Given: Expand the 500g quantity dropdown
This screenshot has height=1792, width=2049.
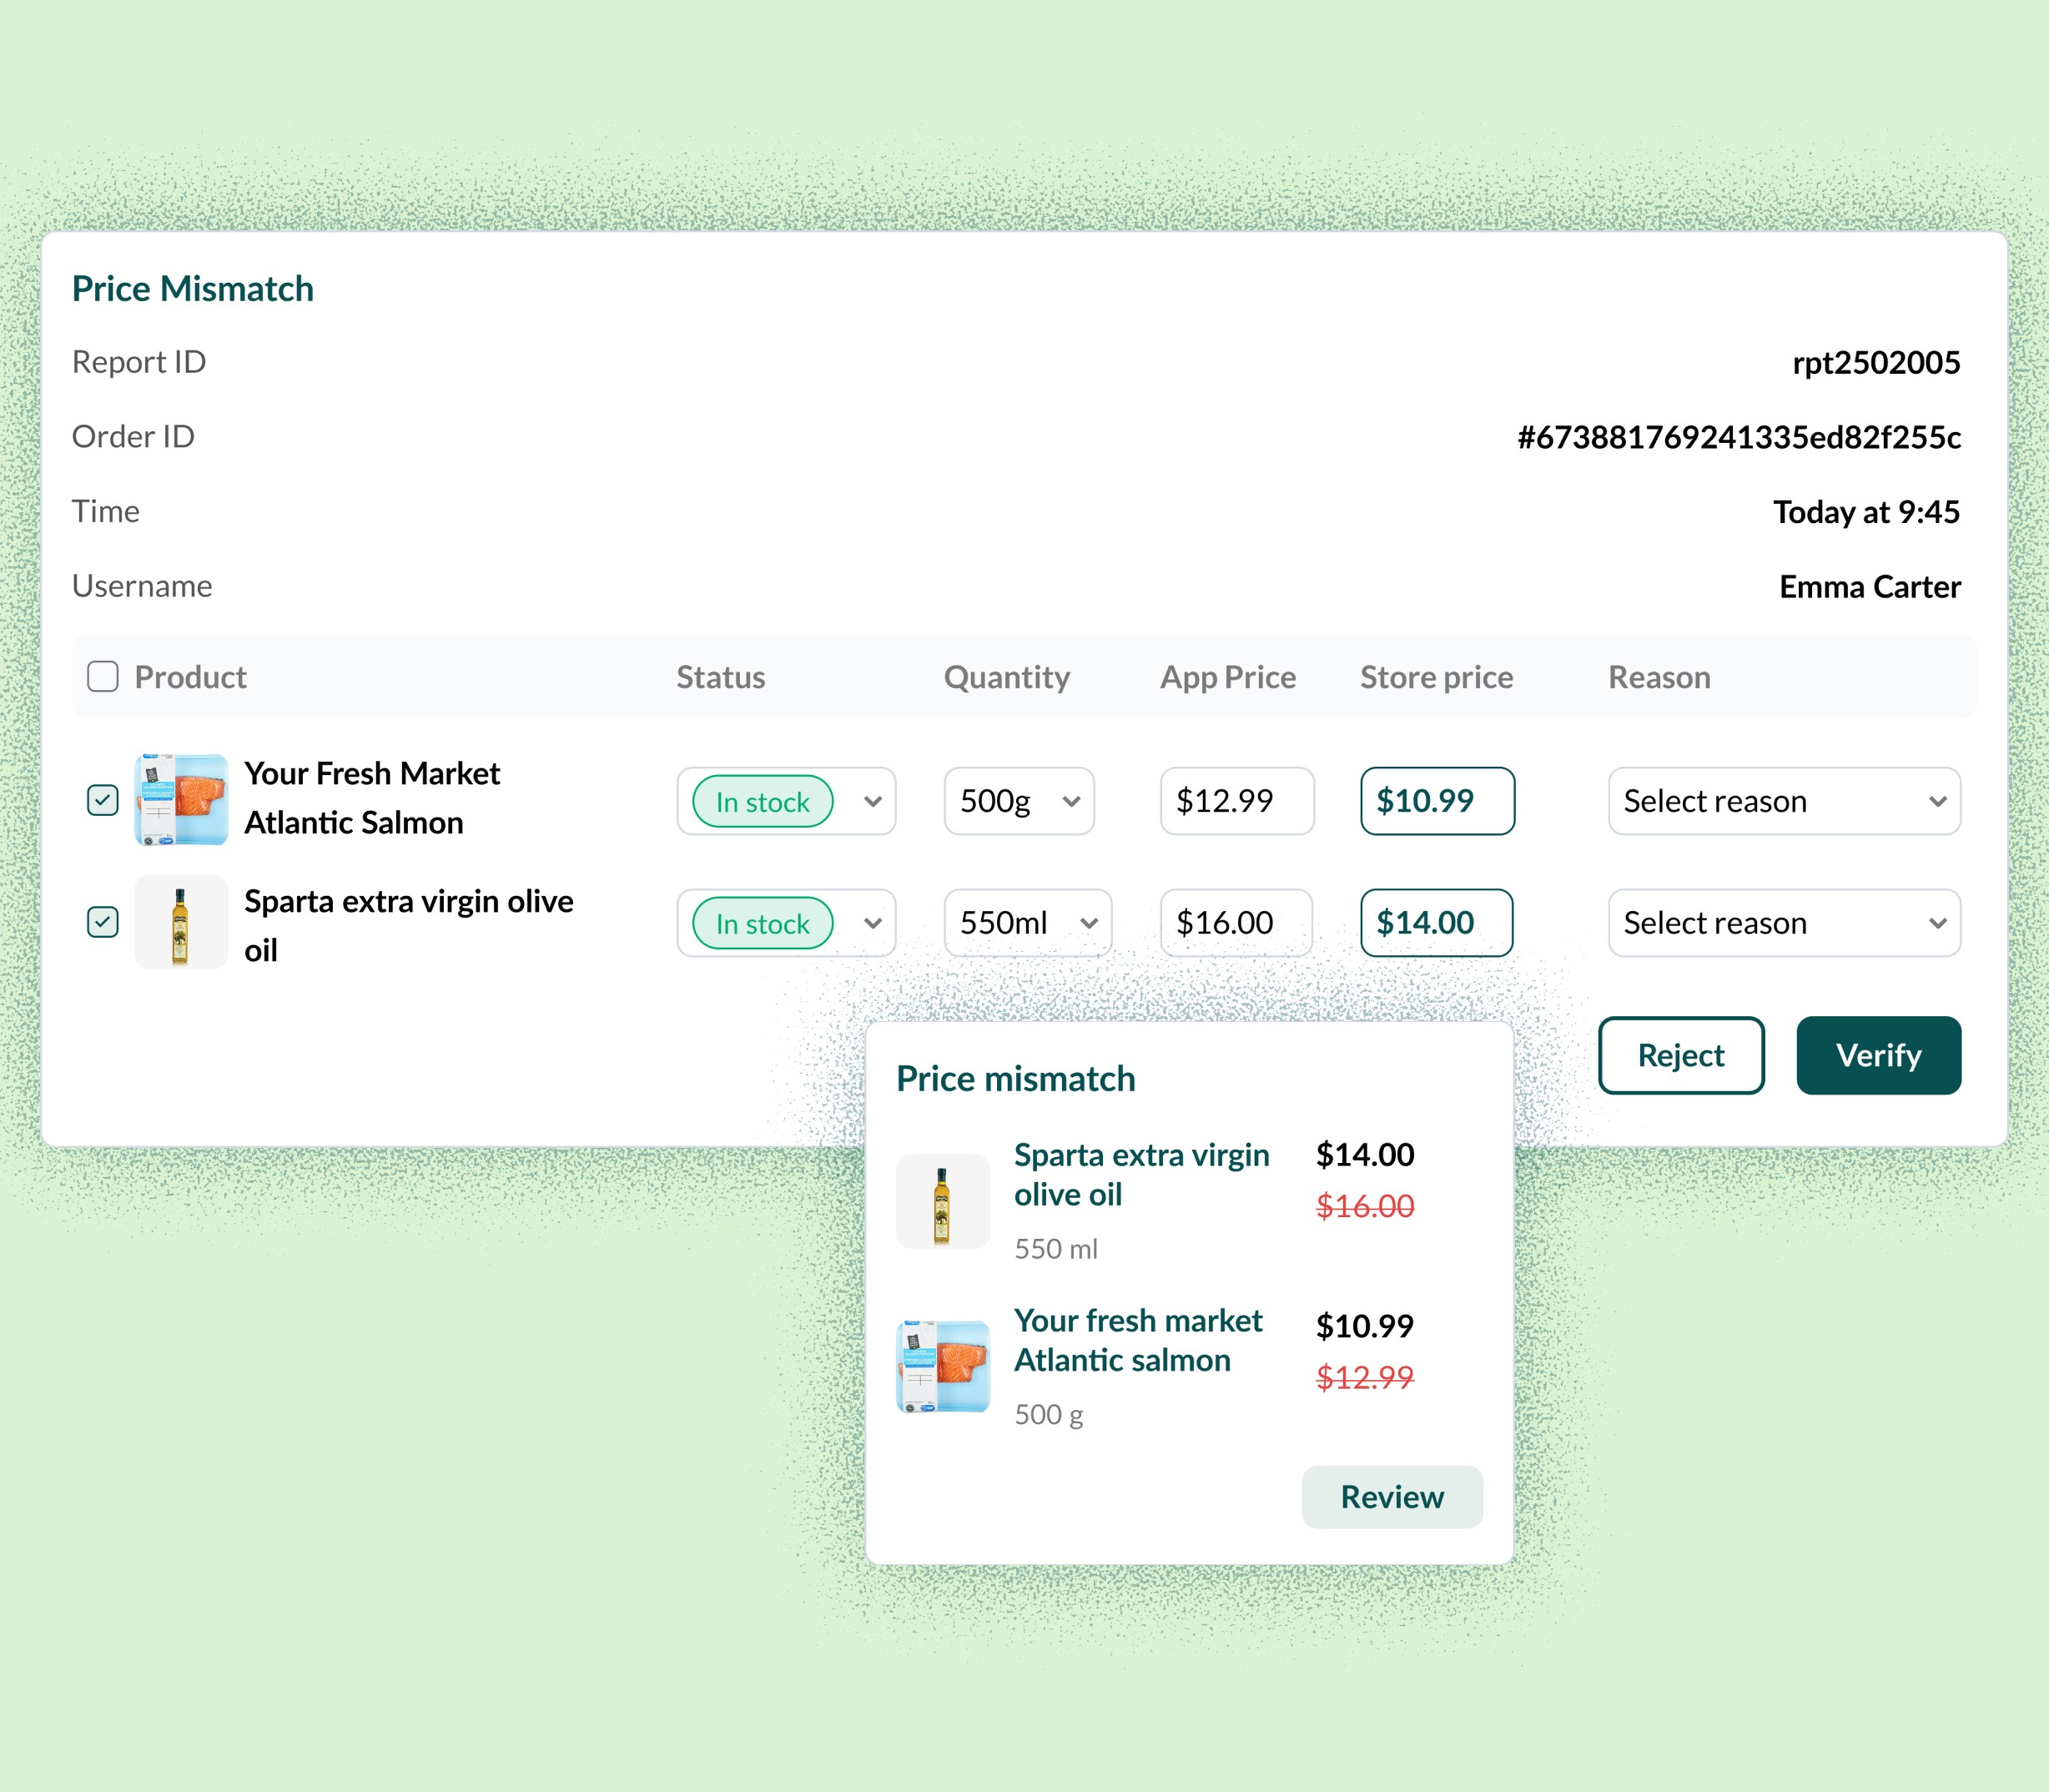Looking at the screenshot, I should (1019, 801).
